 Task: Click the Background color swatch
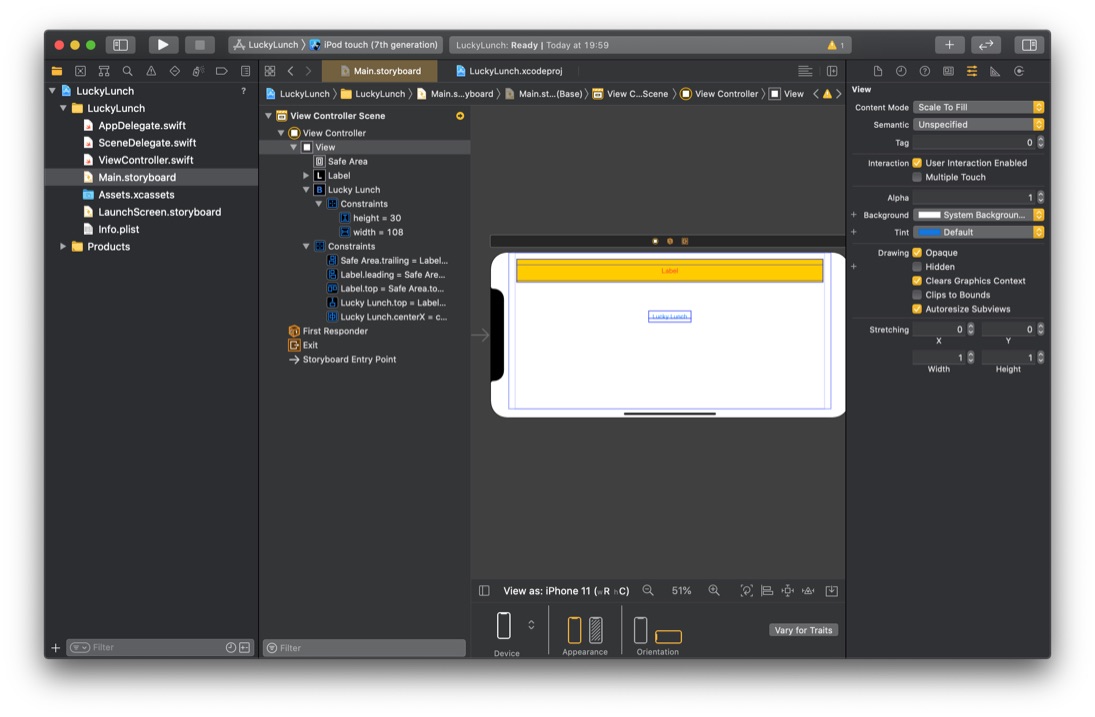929,215
